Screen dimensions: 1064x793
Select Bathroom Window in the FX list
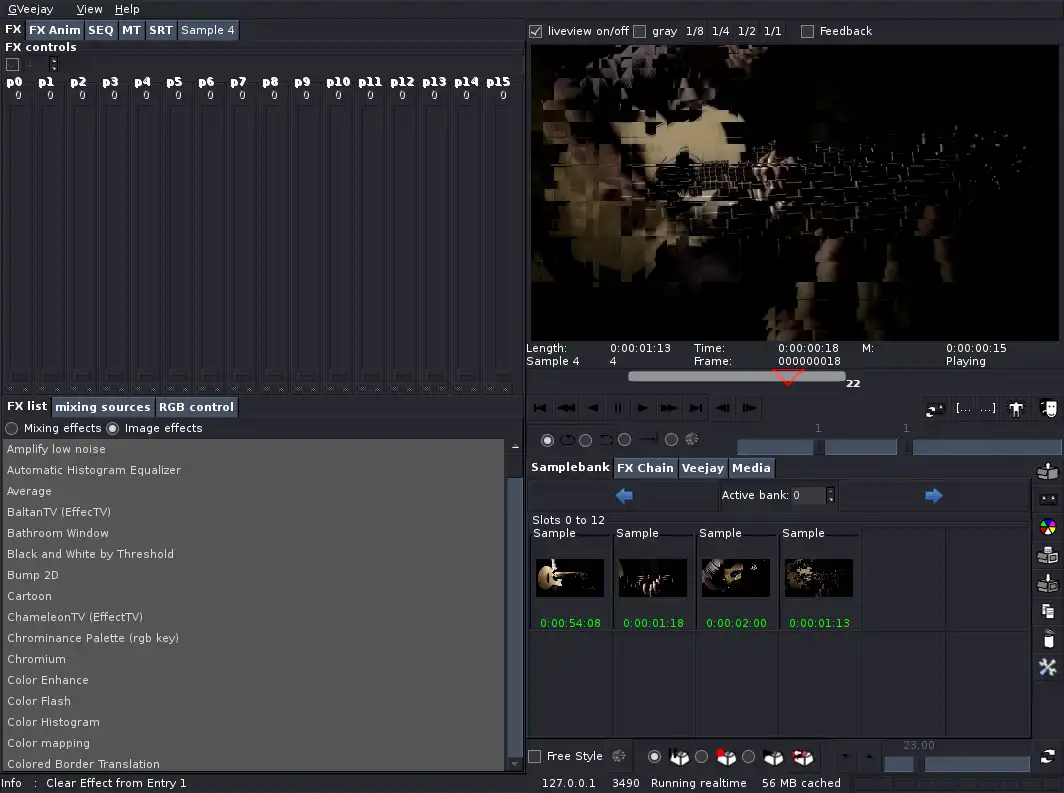[254, 533]
